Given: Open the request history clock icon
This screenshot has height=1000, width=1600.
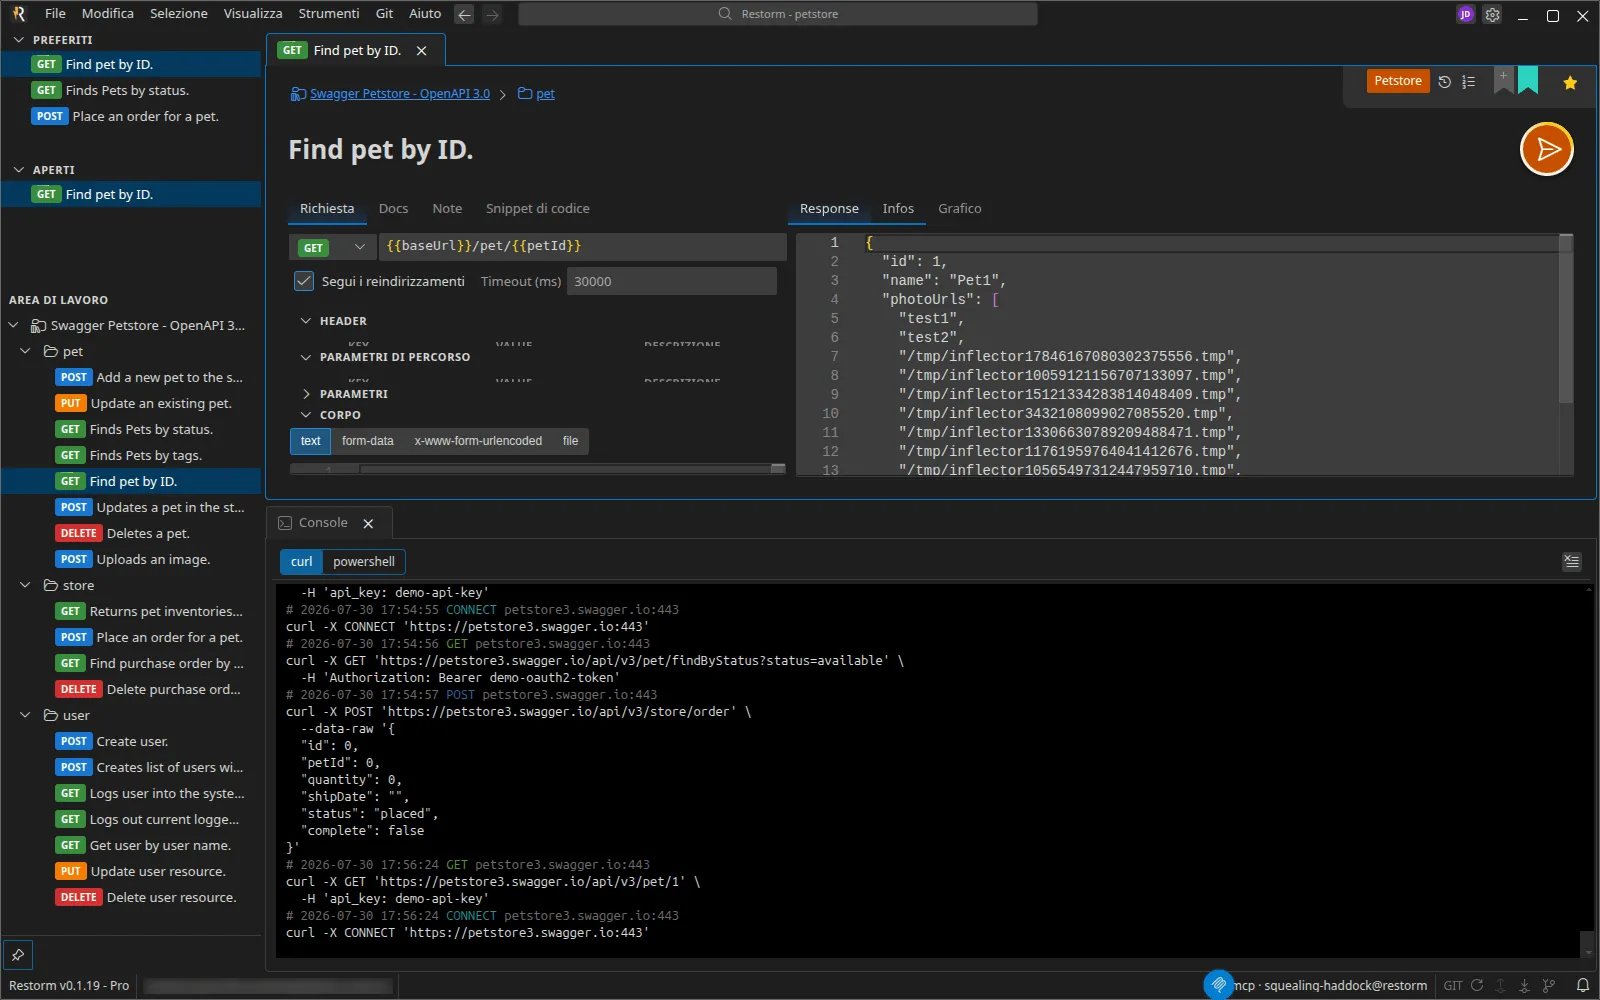Looking at the screenshot, I should [1444, 82].
